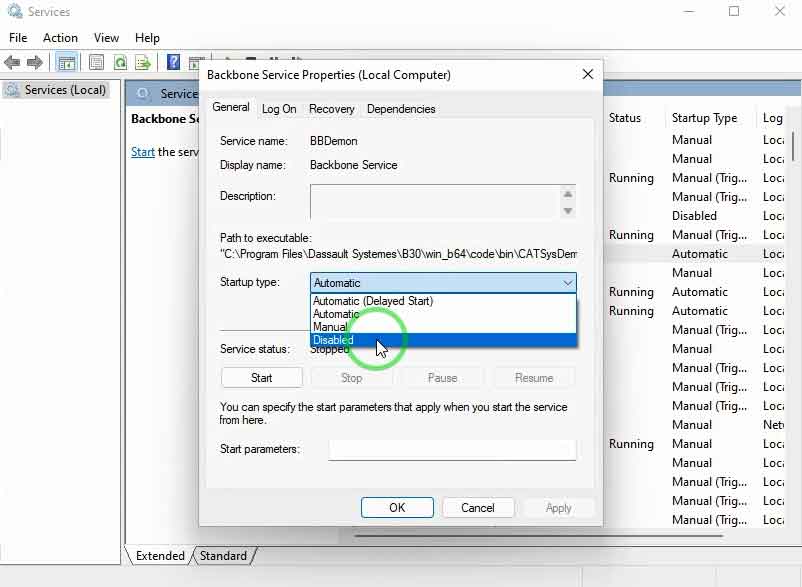Click the Refresh toolbar icon
802x587 pixels.
click(120, 63)
